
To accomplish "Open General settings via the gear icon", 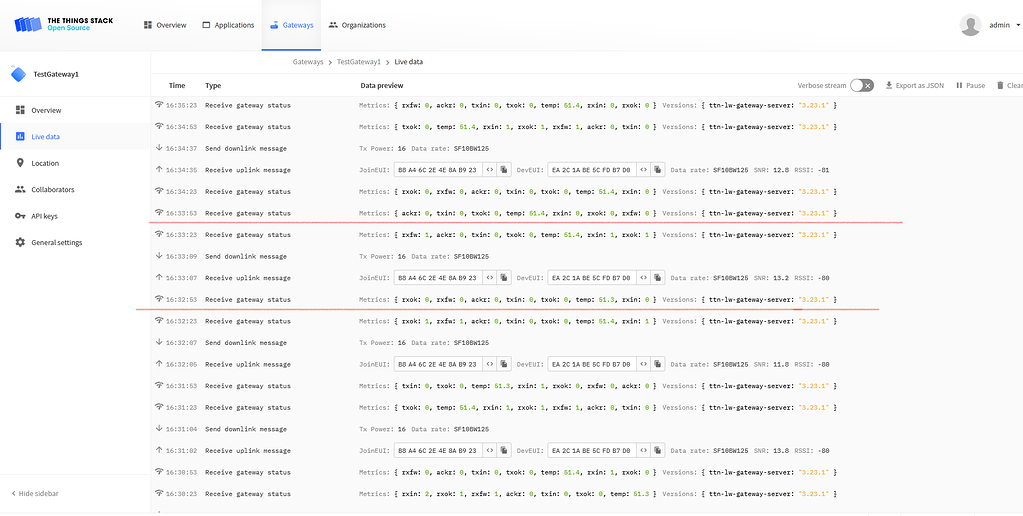I will pyautogui.click(x=20, y=243).
